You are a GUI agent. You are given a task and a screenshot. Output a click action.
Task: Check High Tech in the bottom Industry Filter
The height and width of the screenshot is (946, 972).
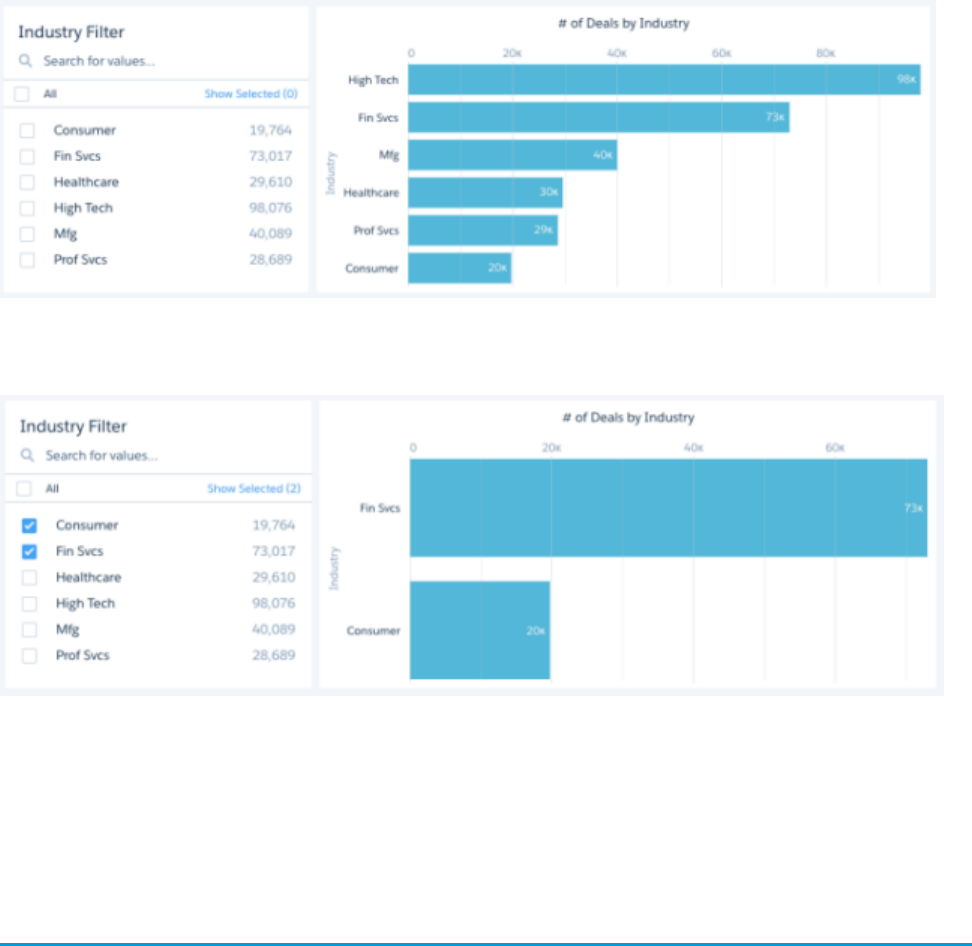29,604
